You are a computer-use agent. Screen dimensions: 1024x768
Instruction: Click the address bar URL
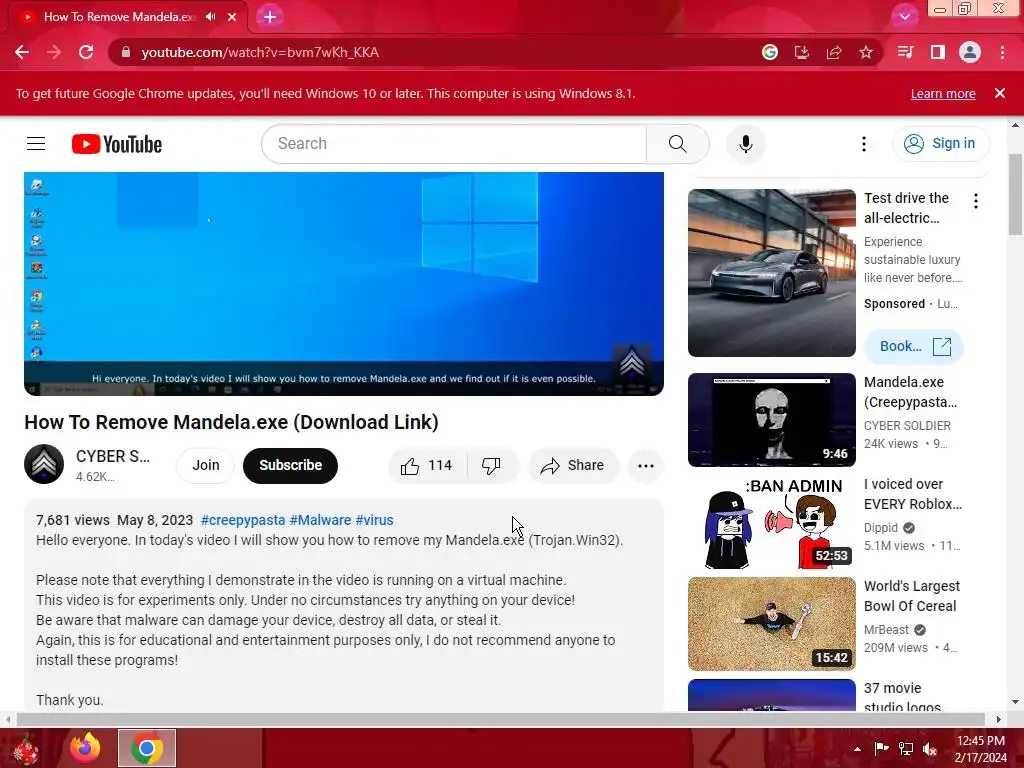coord(260,52)
